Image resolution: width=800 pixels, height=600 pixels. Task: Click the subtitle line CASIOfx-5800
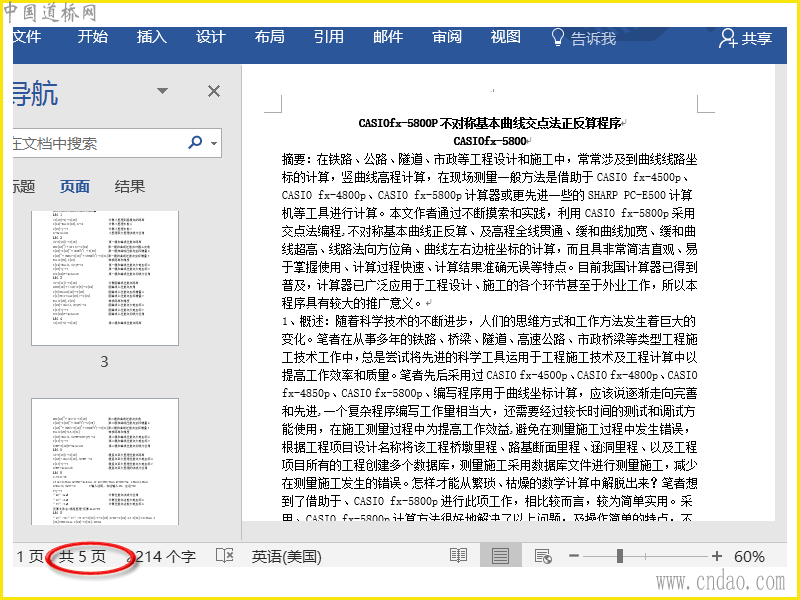pos(490,141)
